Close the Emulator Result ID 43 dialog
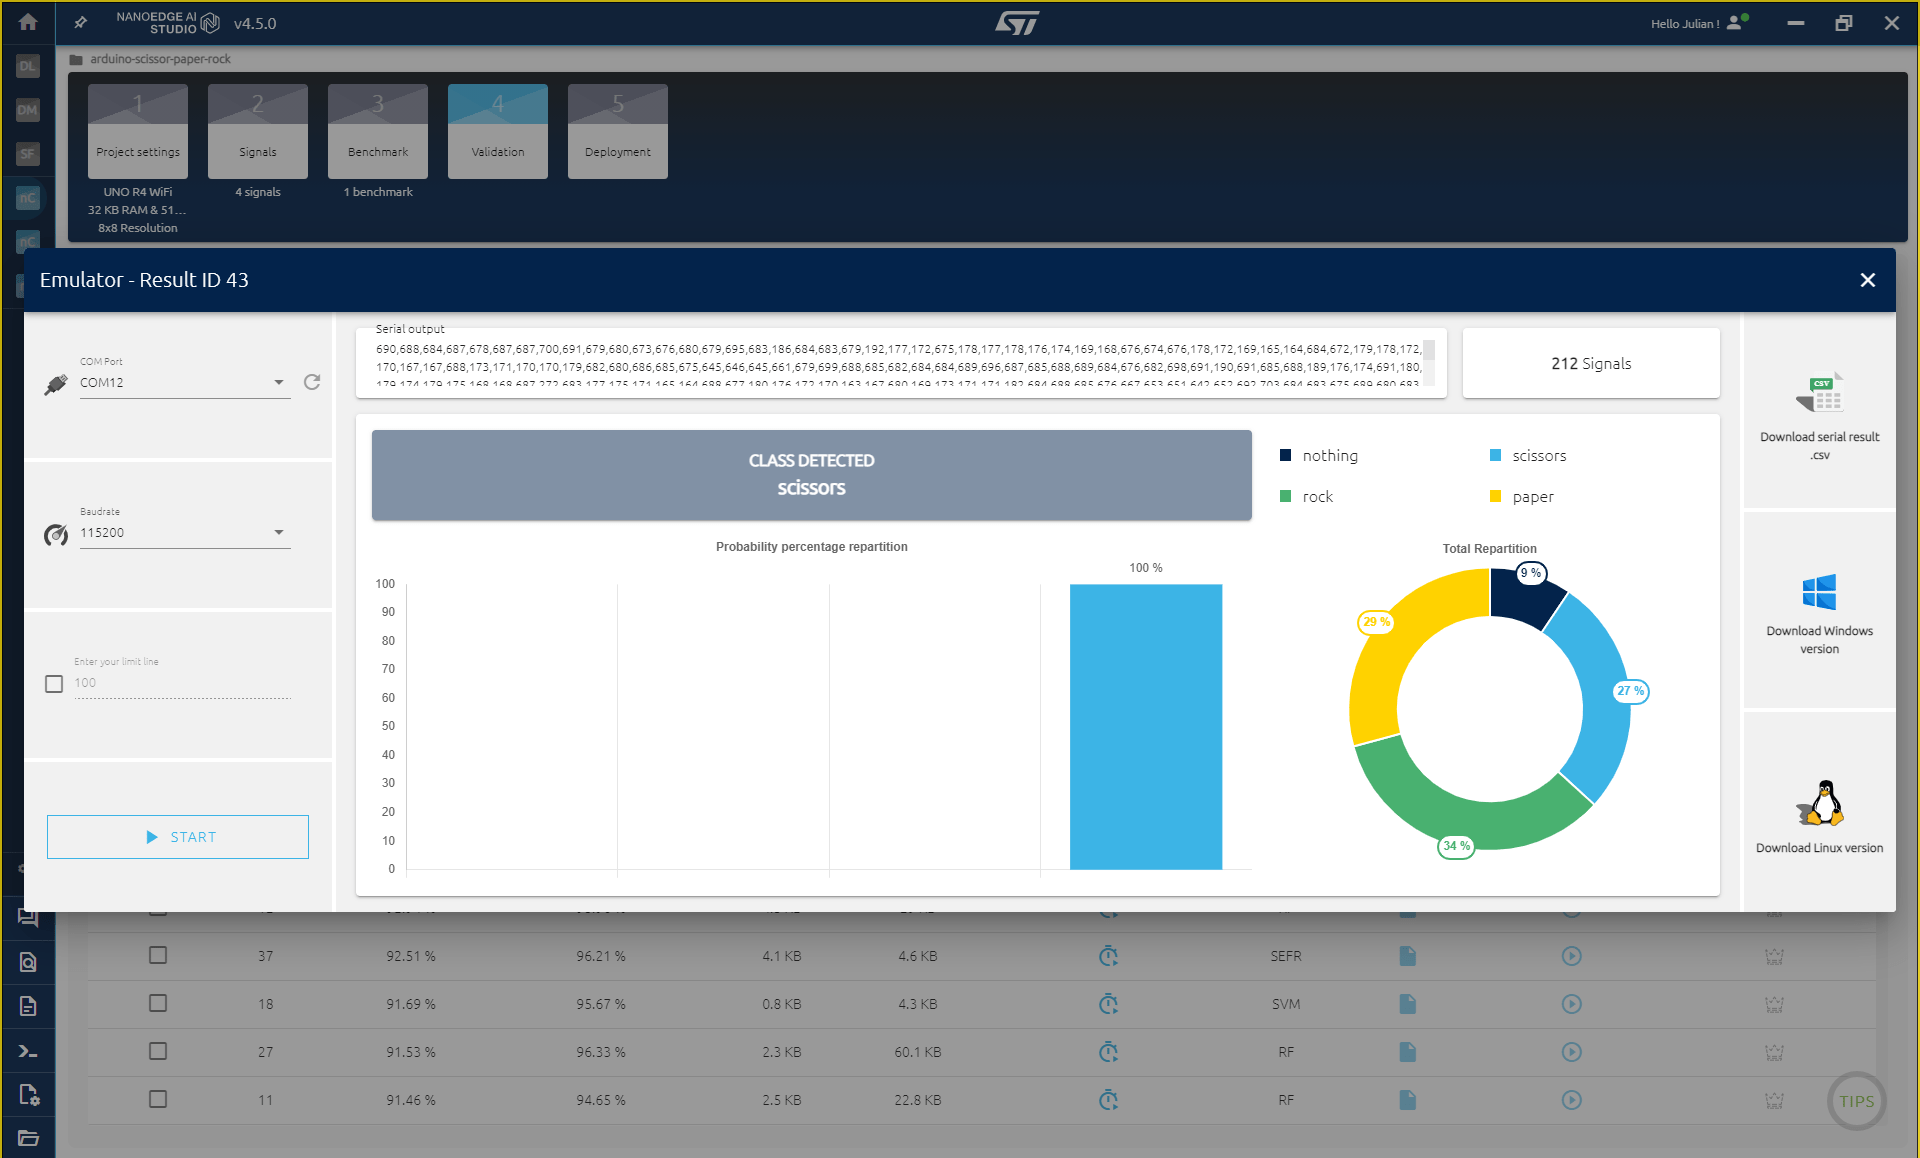 (1867, 280)
